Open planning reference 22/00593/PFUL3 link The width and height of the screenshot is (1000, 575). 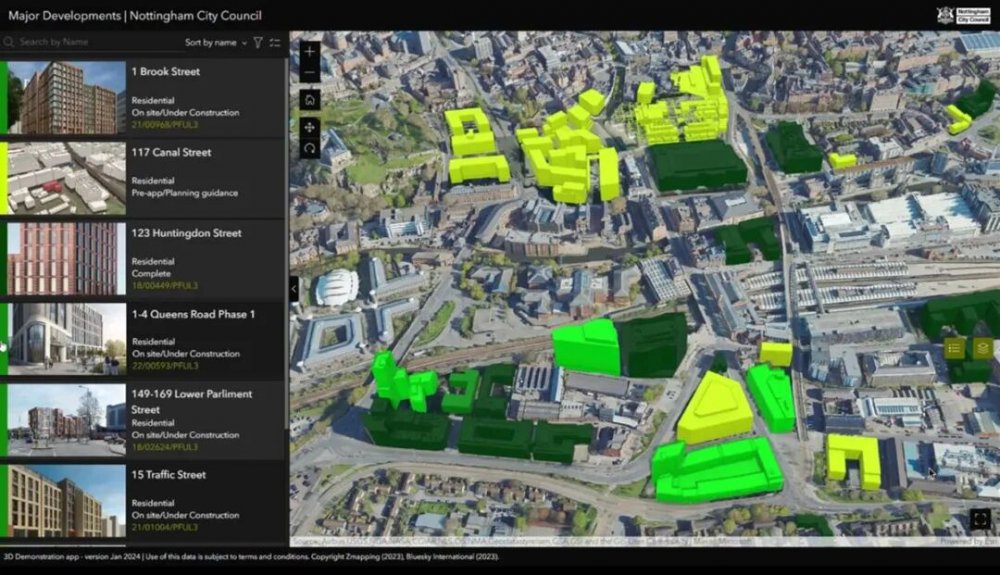tap(165, 366)
